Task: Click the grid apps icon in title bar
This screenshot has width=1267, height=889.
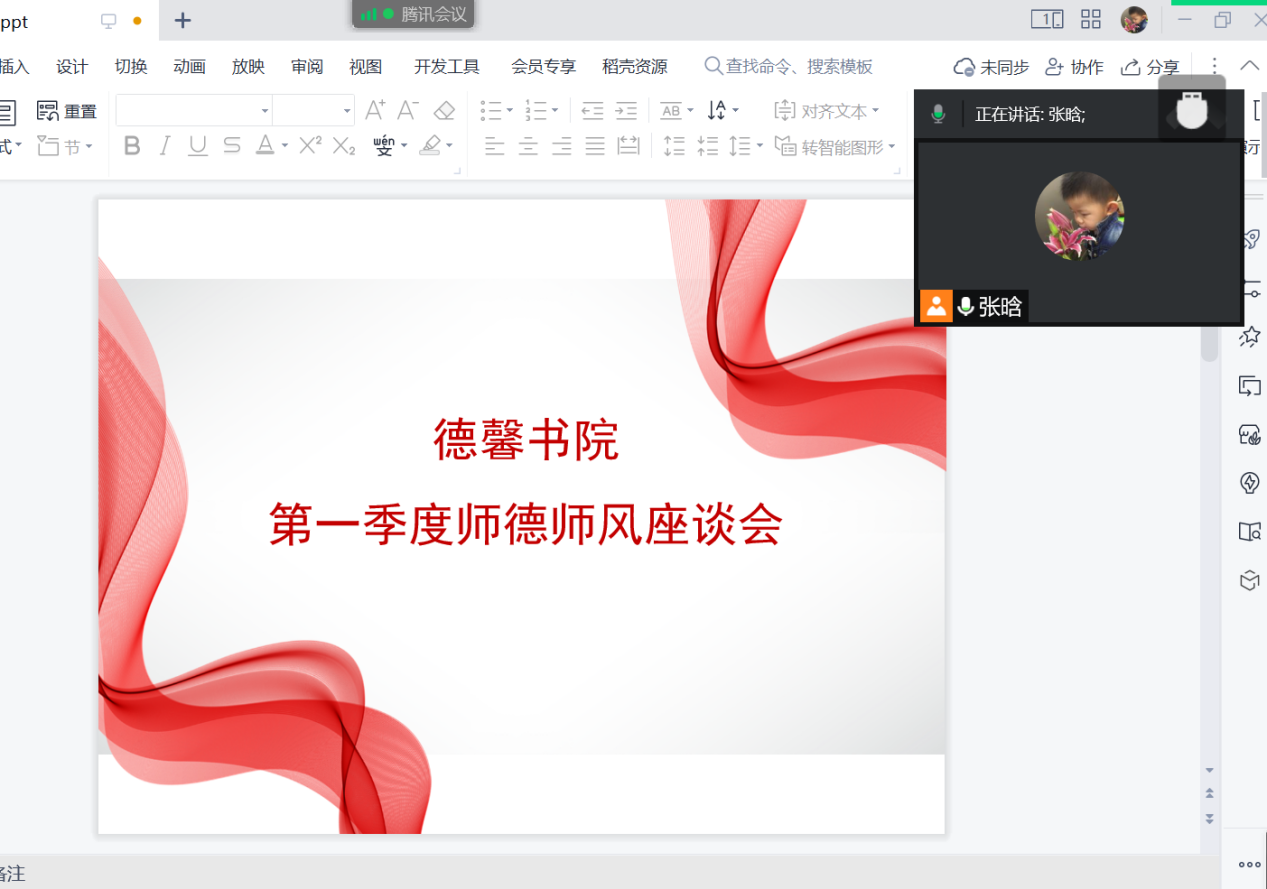Action: [x=1091, y=19]
